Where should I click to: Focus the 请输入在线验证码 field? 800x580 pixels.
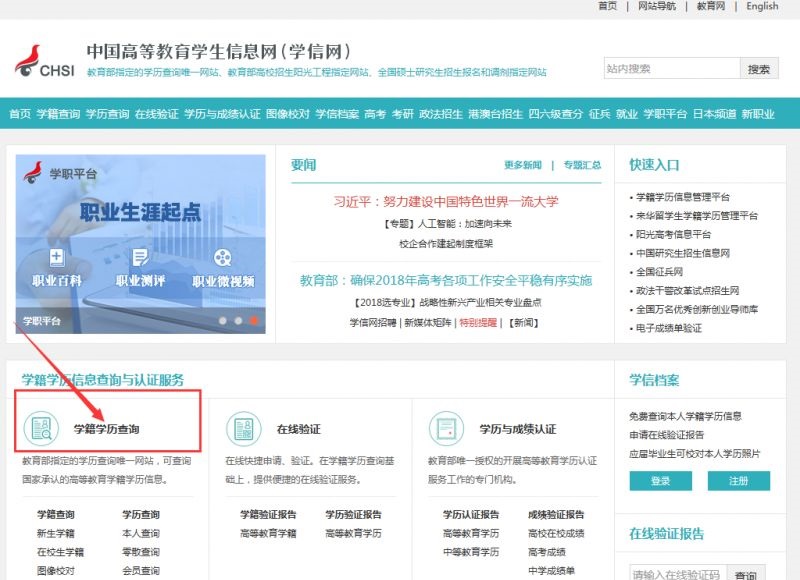pos(679,575)
